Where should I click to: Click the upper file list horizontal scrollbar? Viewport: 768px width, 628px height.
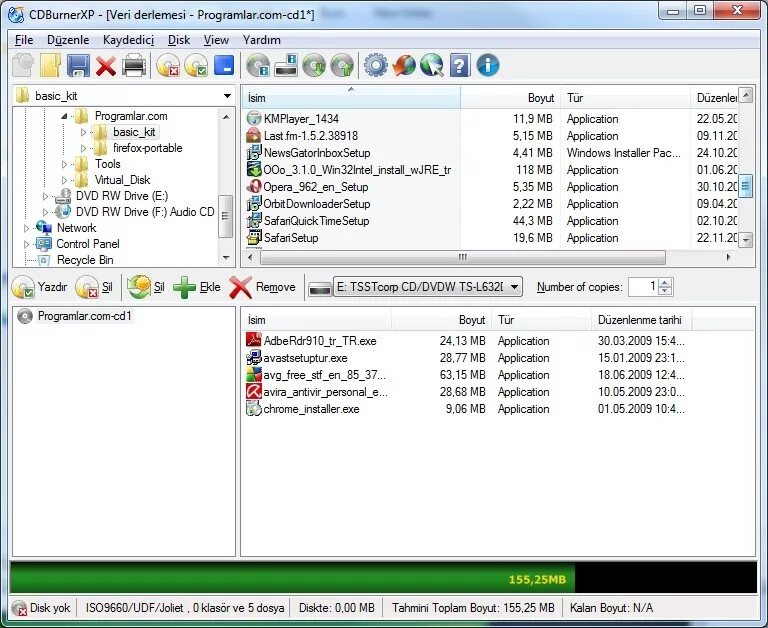(x=462, y=257)
